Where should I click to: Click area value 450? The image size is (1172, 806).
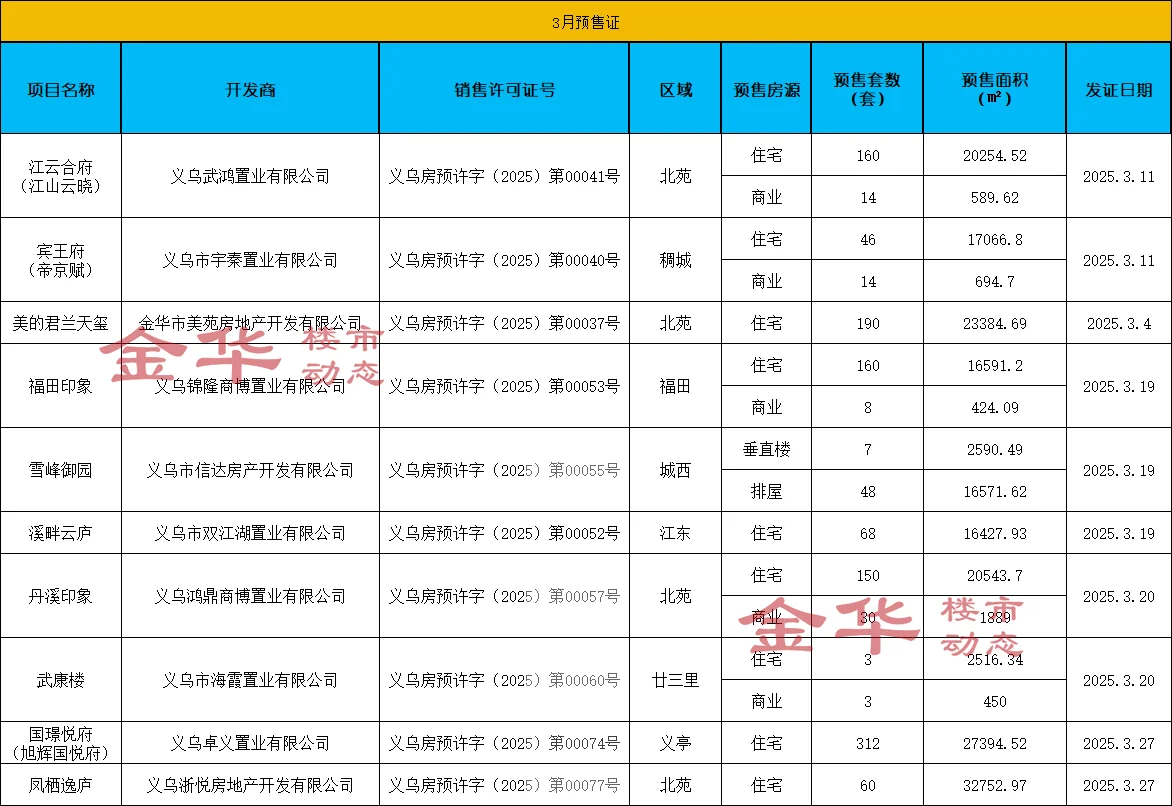[995, 701]
